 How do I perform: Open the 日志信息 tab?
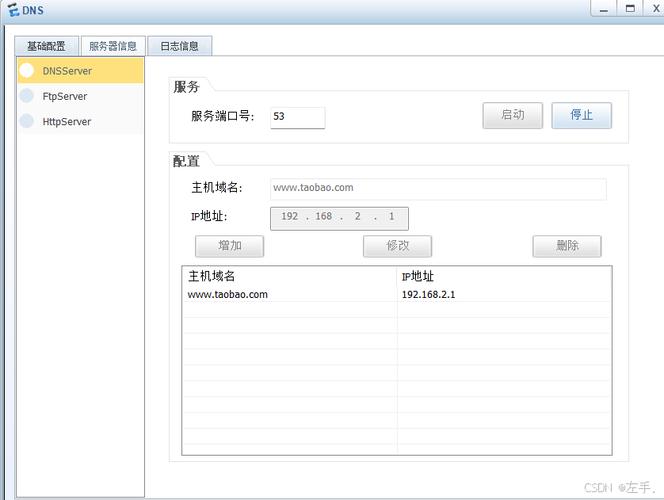(x=180, y=46)
